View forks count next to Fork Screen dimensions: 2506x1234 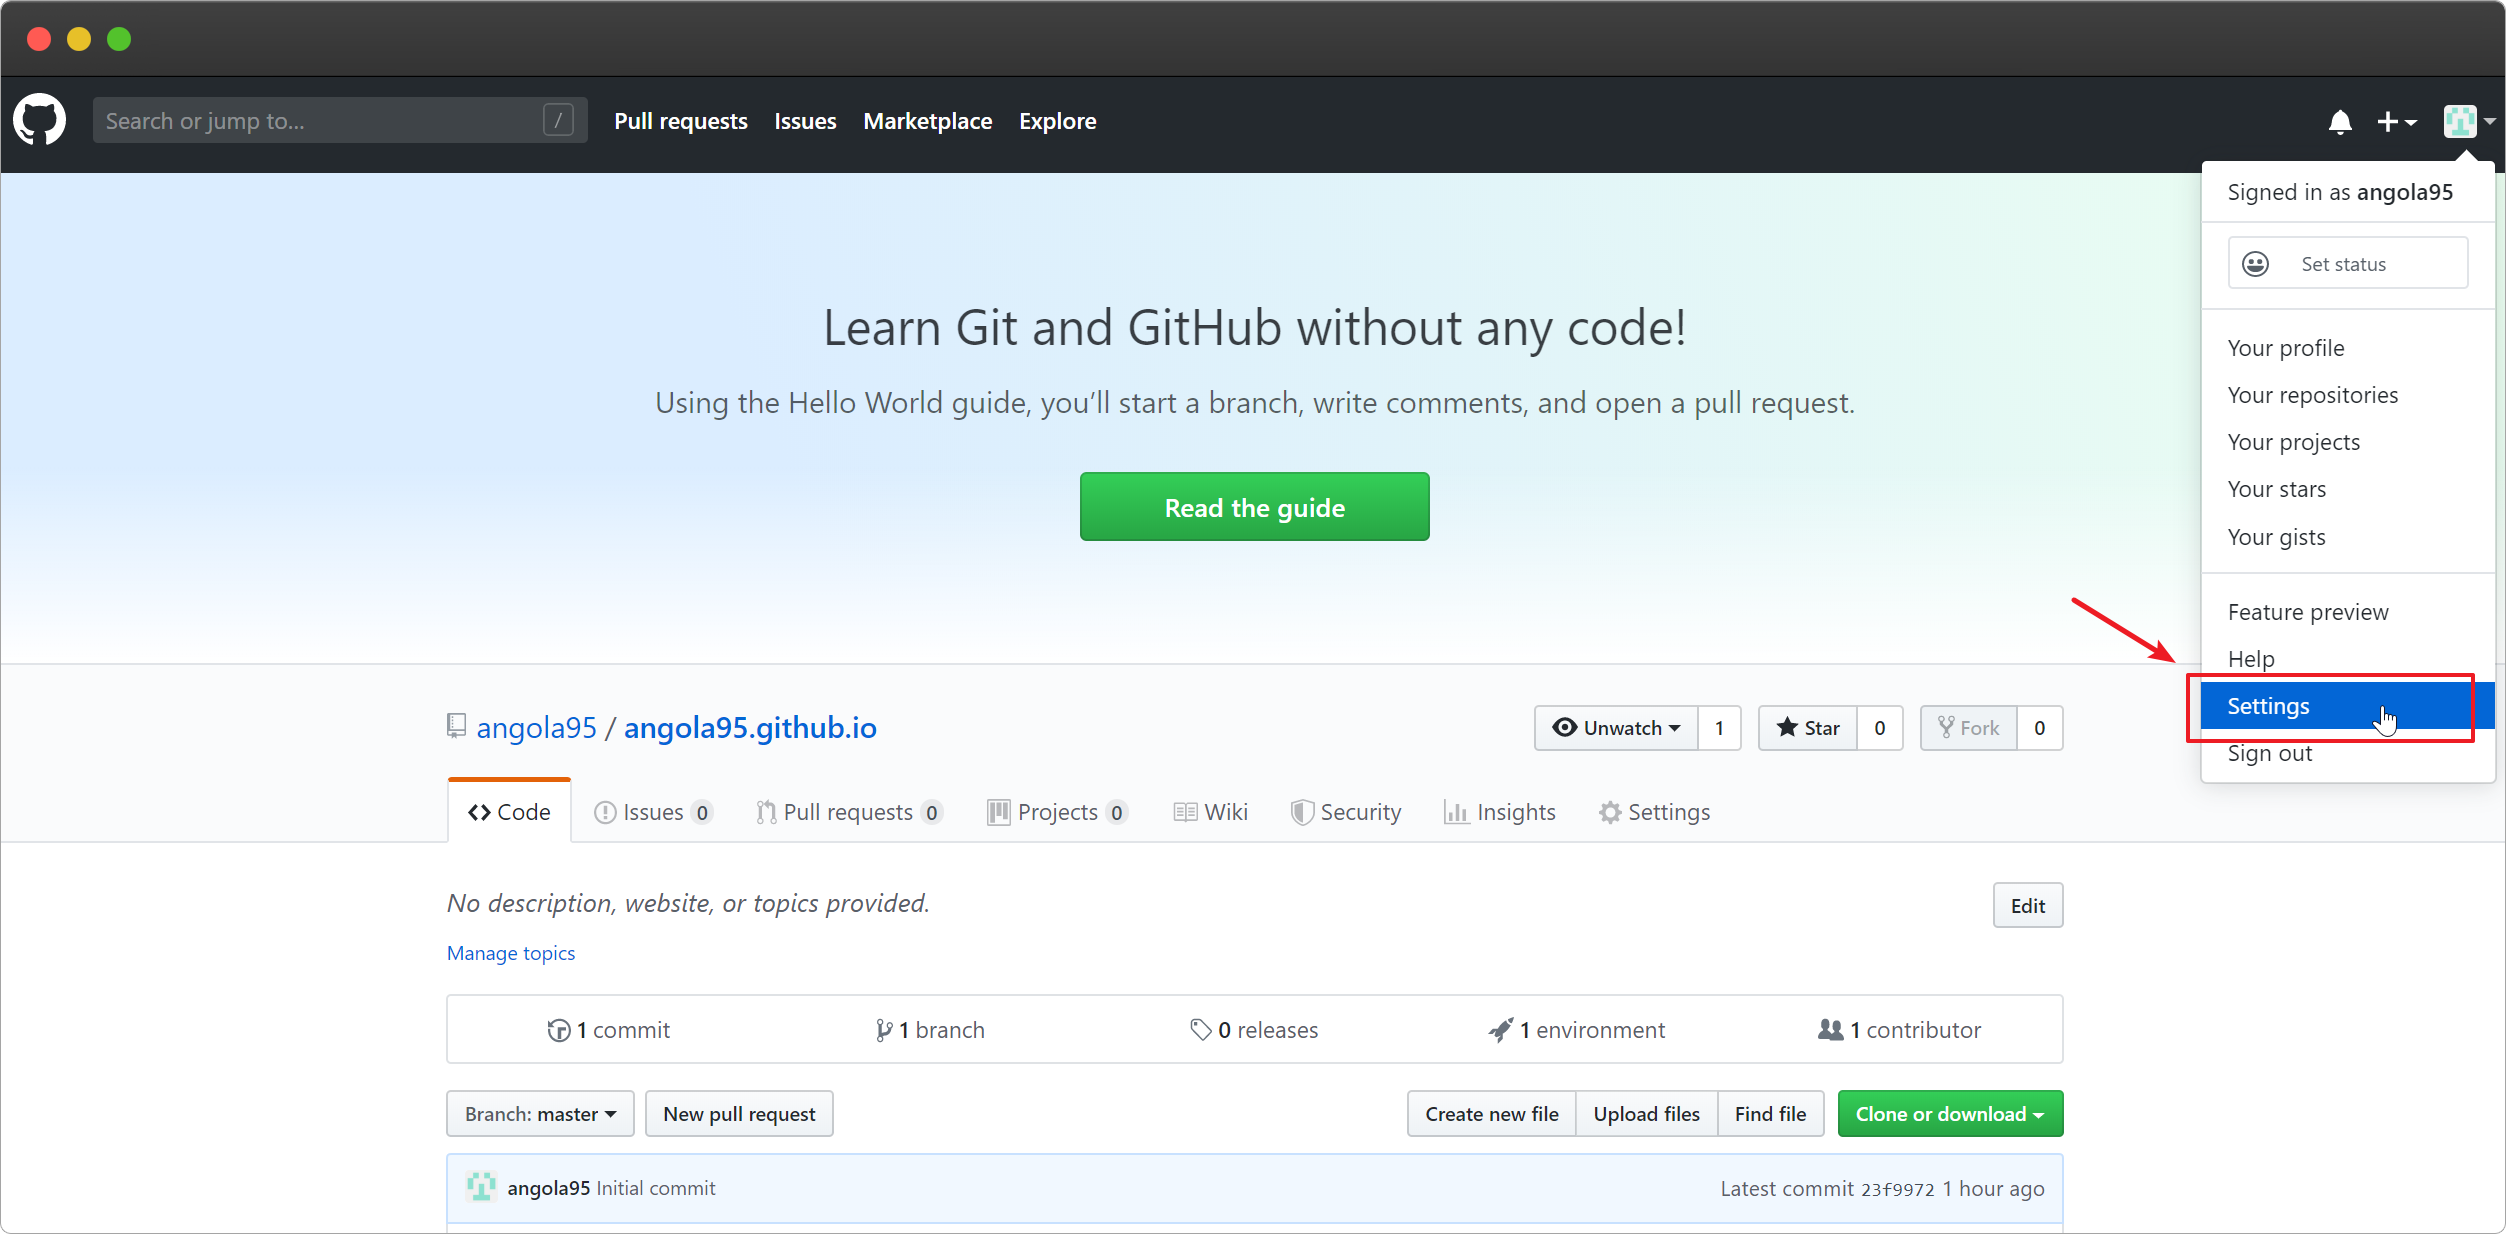pos(2040,728)
